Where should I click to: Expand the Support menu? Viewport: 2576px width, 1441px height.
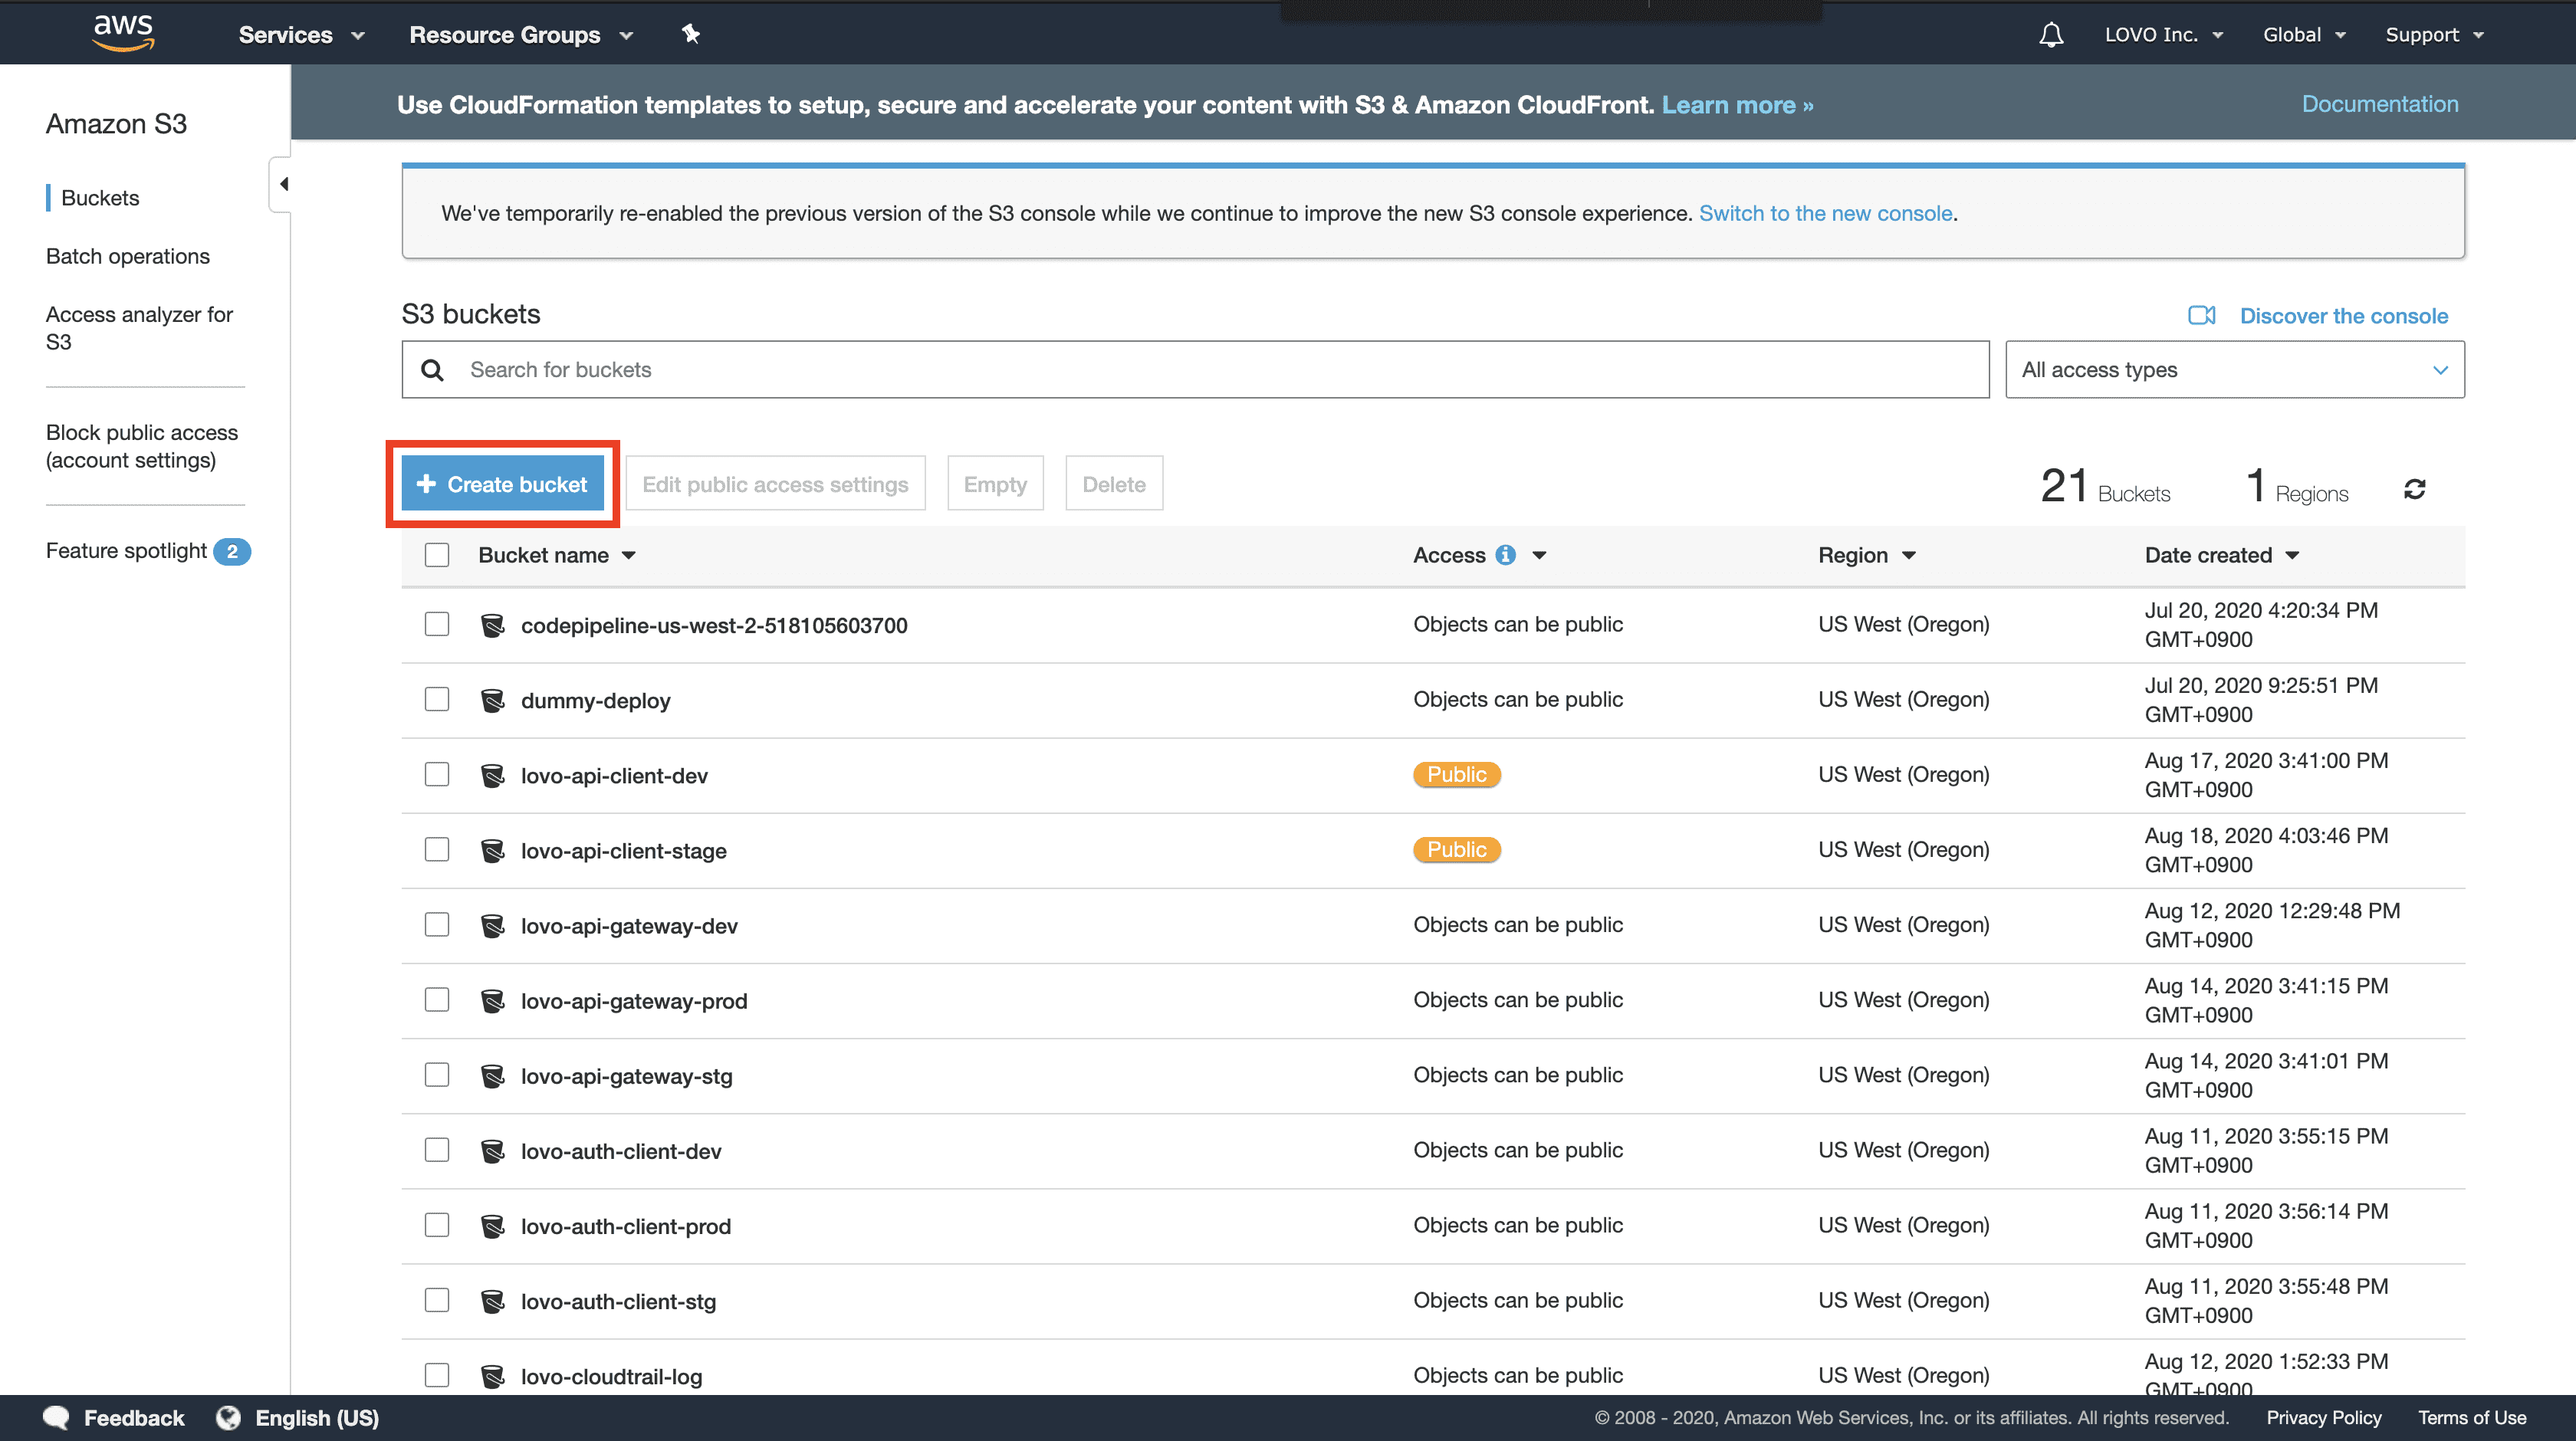(x=2435, y=35)
